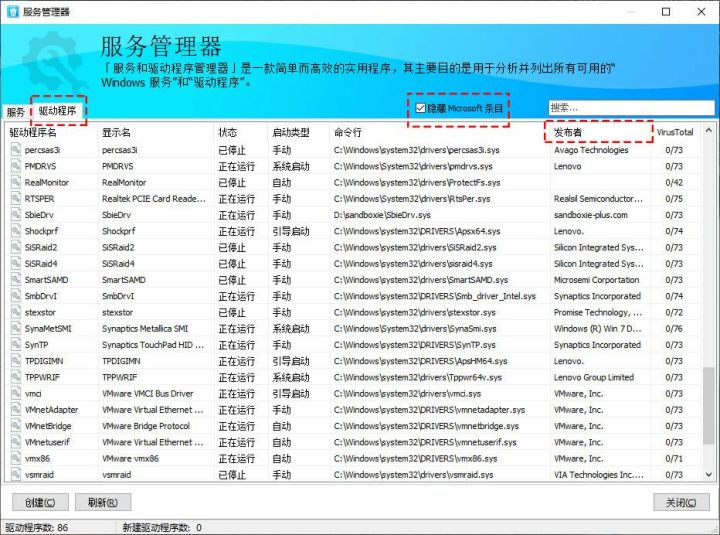The width and height of the screenshot is (720, 535).
Task: Click the Smb_driver_Intel.sys command line cell
Action: pyautogui.click(x=435, y=296)
